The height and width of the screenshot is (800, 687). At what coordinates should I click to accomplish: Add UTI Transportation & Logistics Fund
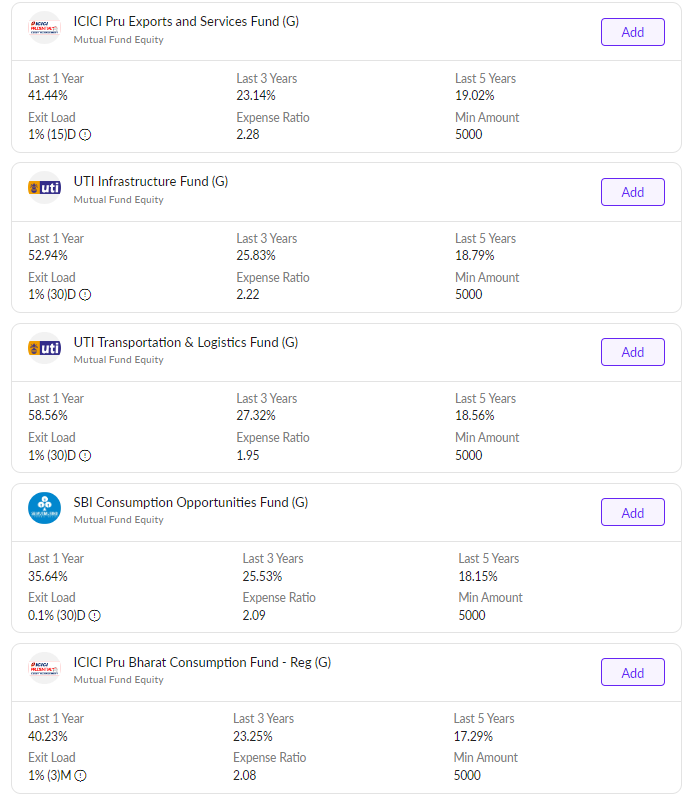point(632,352)
